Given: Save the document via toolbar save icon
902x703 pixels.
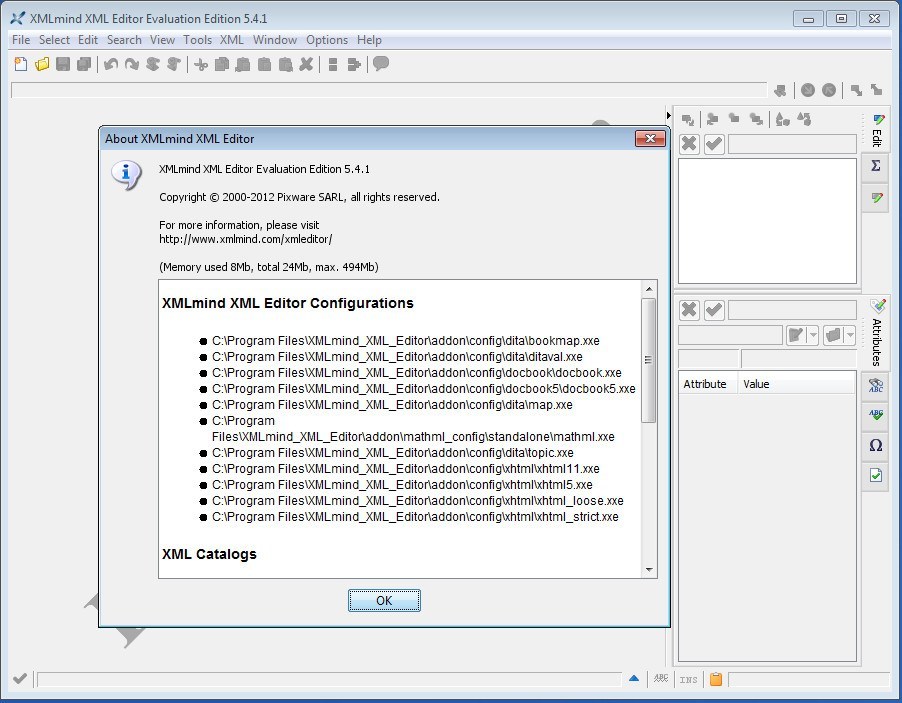Looking at the screenshot, I should 63,64.
